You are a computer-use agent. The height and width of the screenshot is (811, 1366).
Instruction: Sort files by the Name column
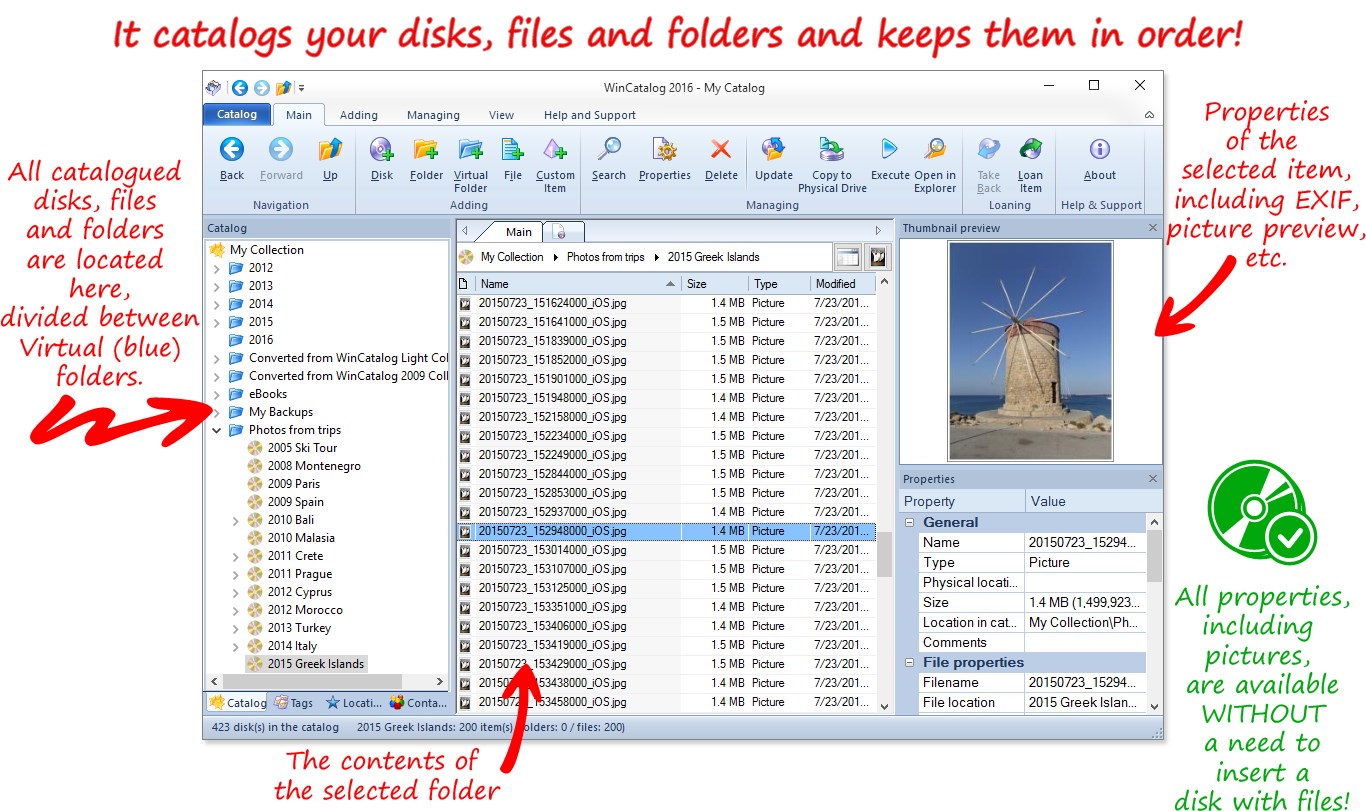(579, 284)
